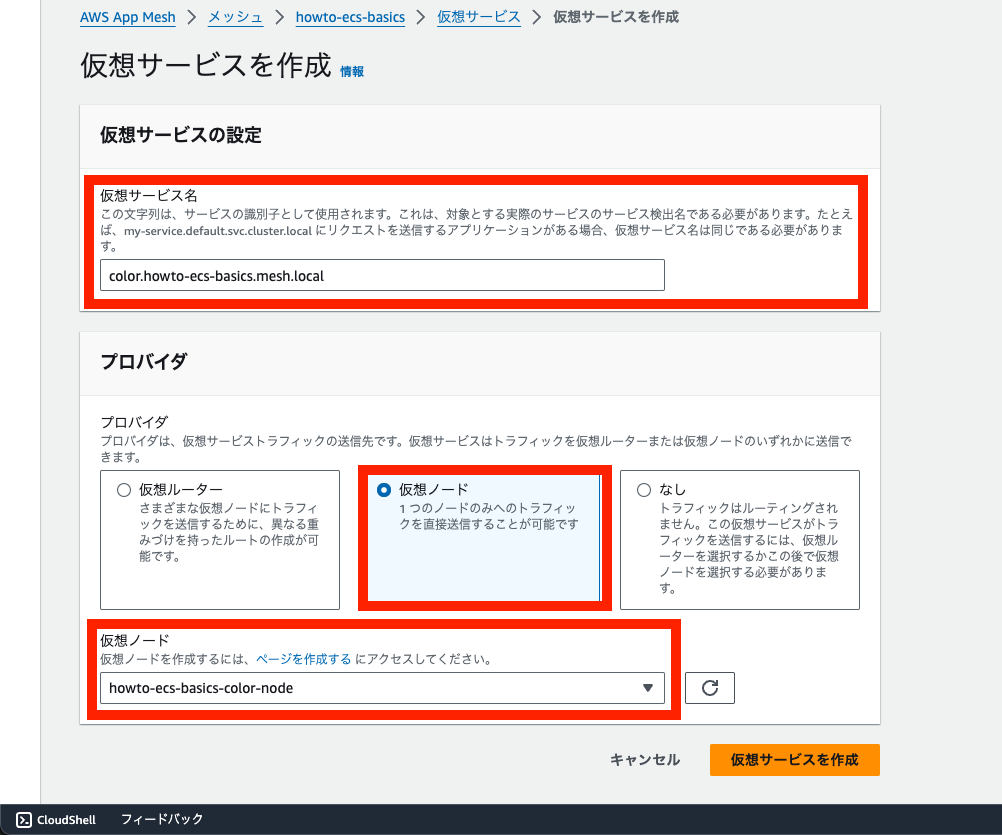
Task: Navigate to the 仮想サービス breadcrumb link
Action: pos(479,17)
